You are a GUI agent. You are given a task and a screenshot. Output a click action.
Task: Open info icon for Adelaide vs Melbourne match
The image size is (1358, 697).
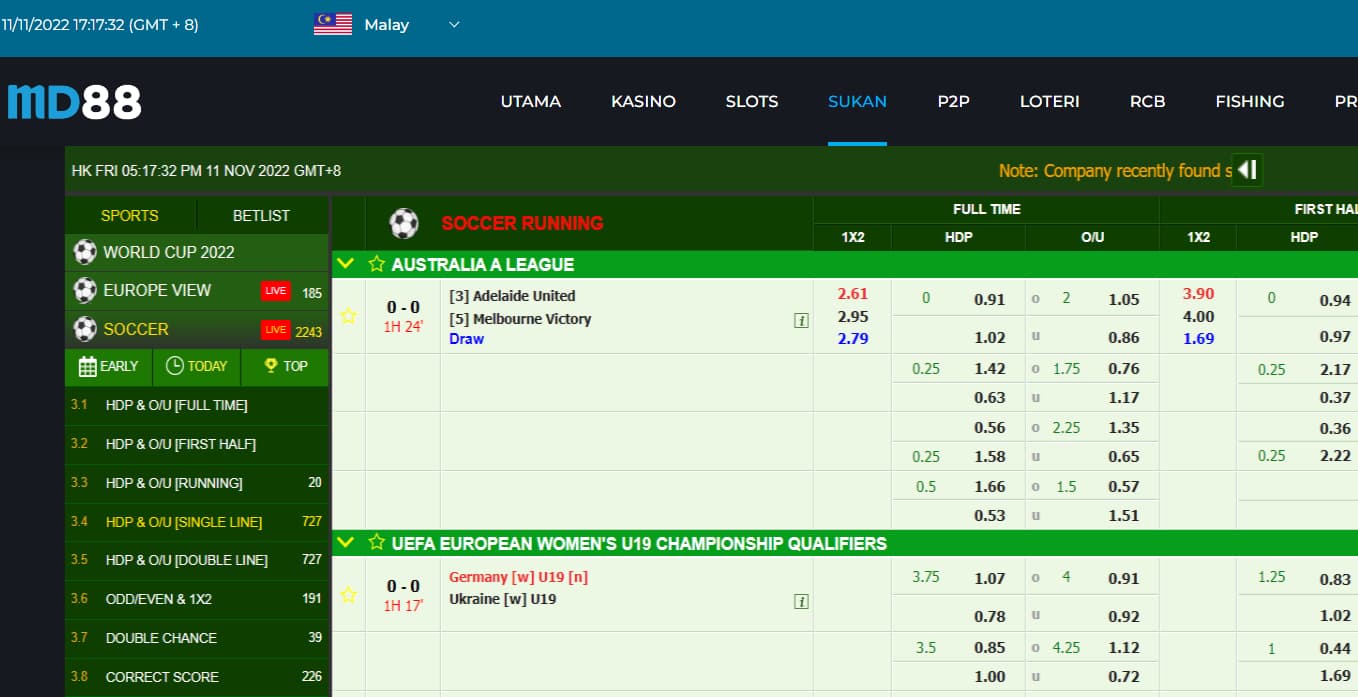[x=801, y=321]
